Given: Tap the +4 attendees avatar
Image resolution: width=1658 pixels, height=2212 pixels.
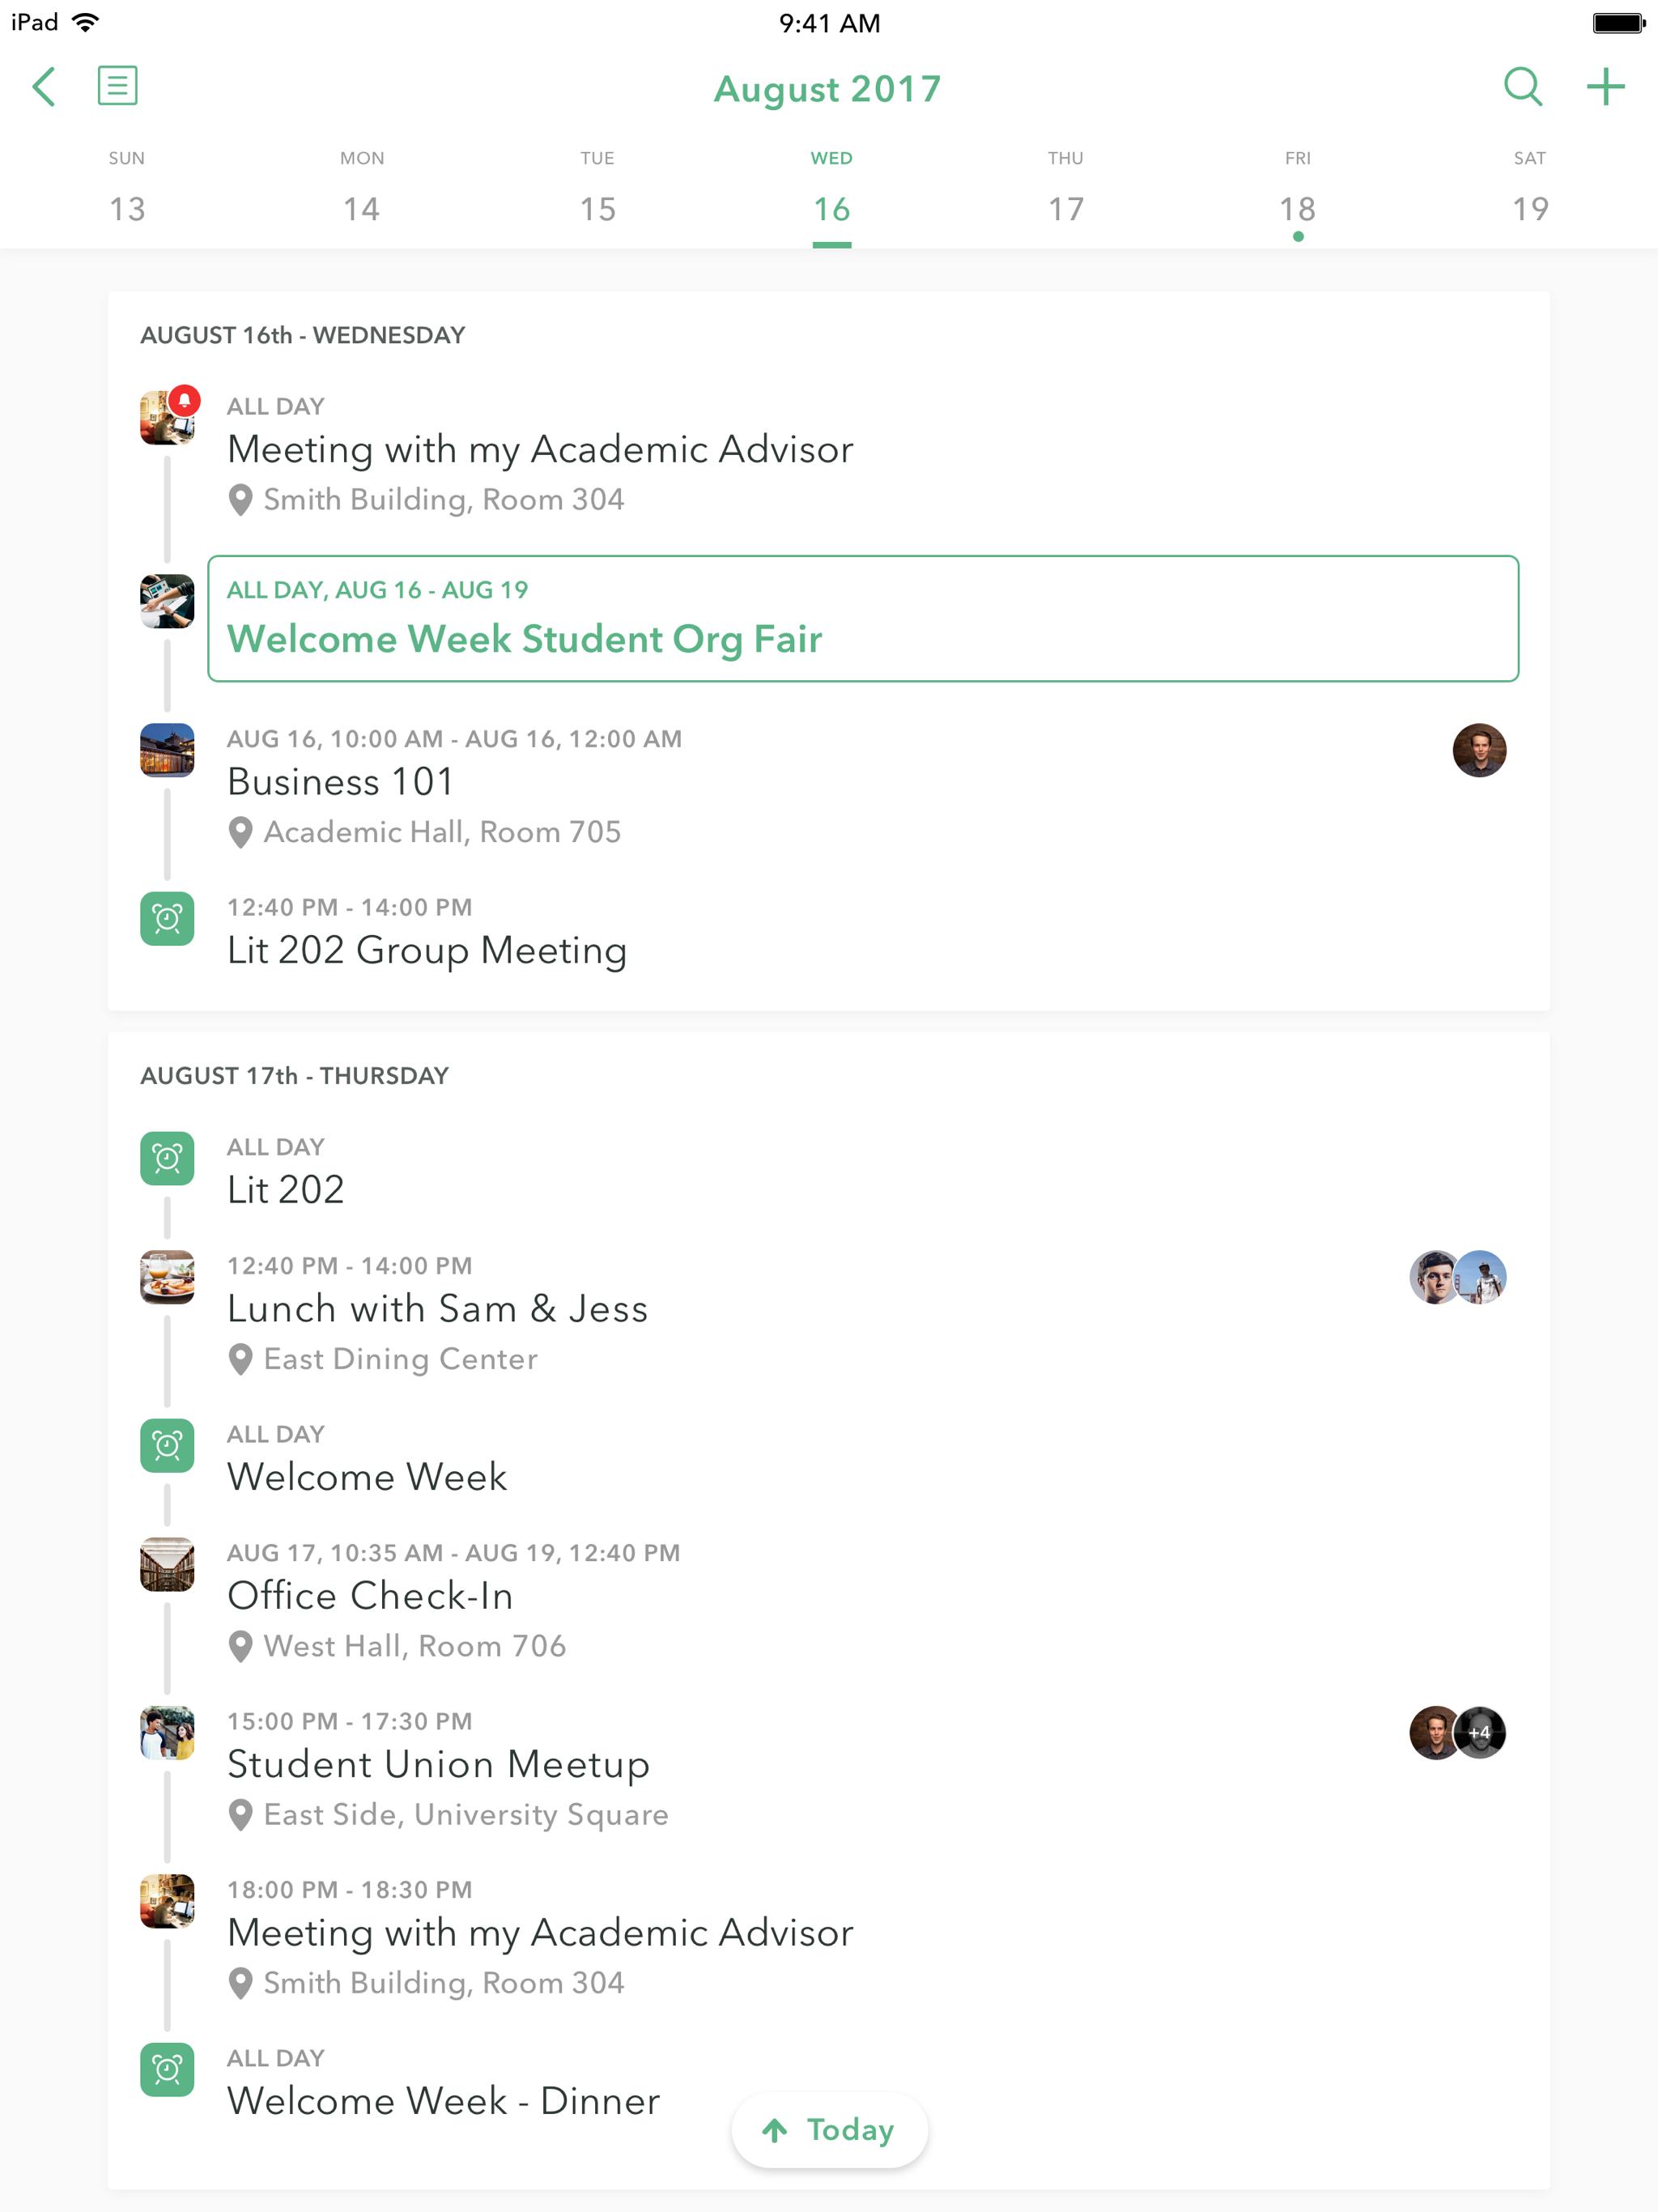Looking at the screenshot, I should pos(1479,1733).
